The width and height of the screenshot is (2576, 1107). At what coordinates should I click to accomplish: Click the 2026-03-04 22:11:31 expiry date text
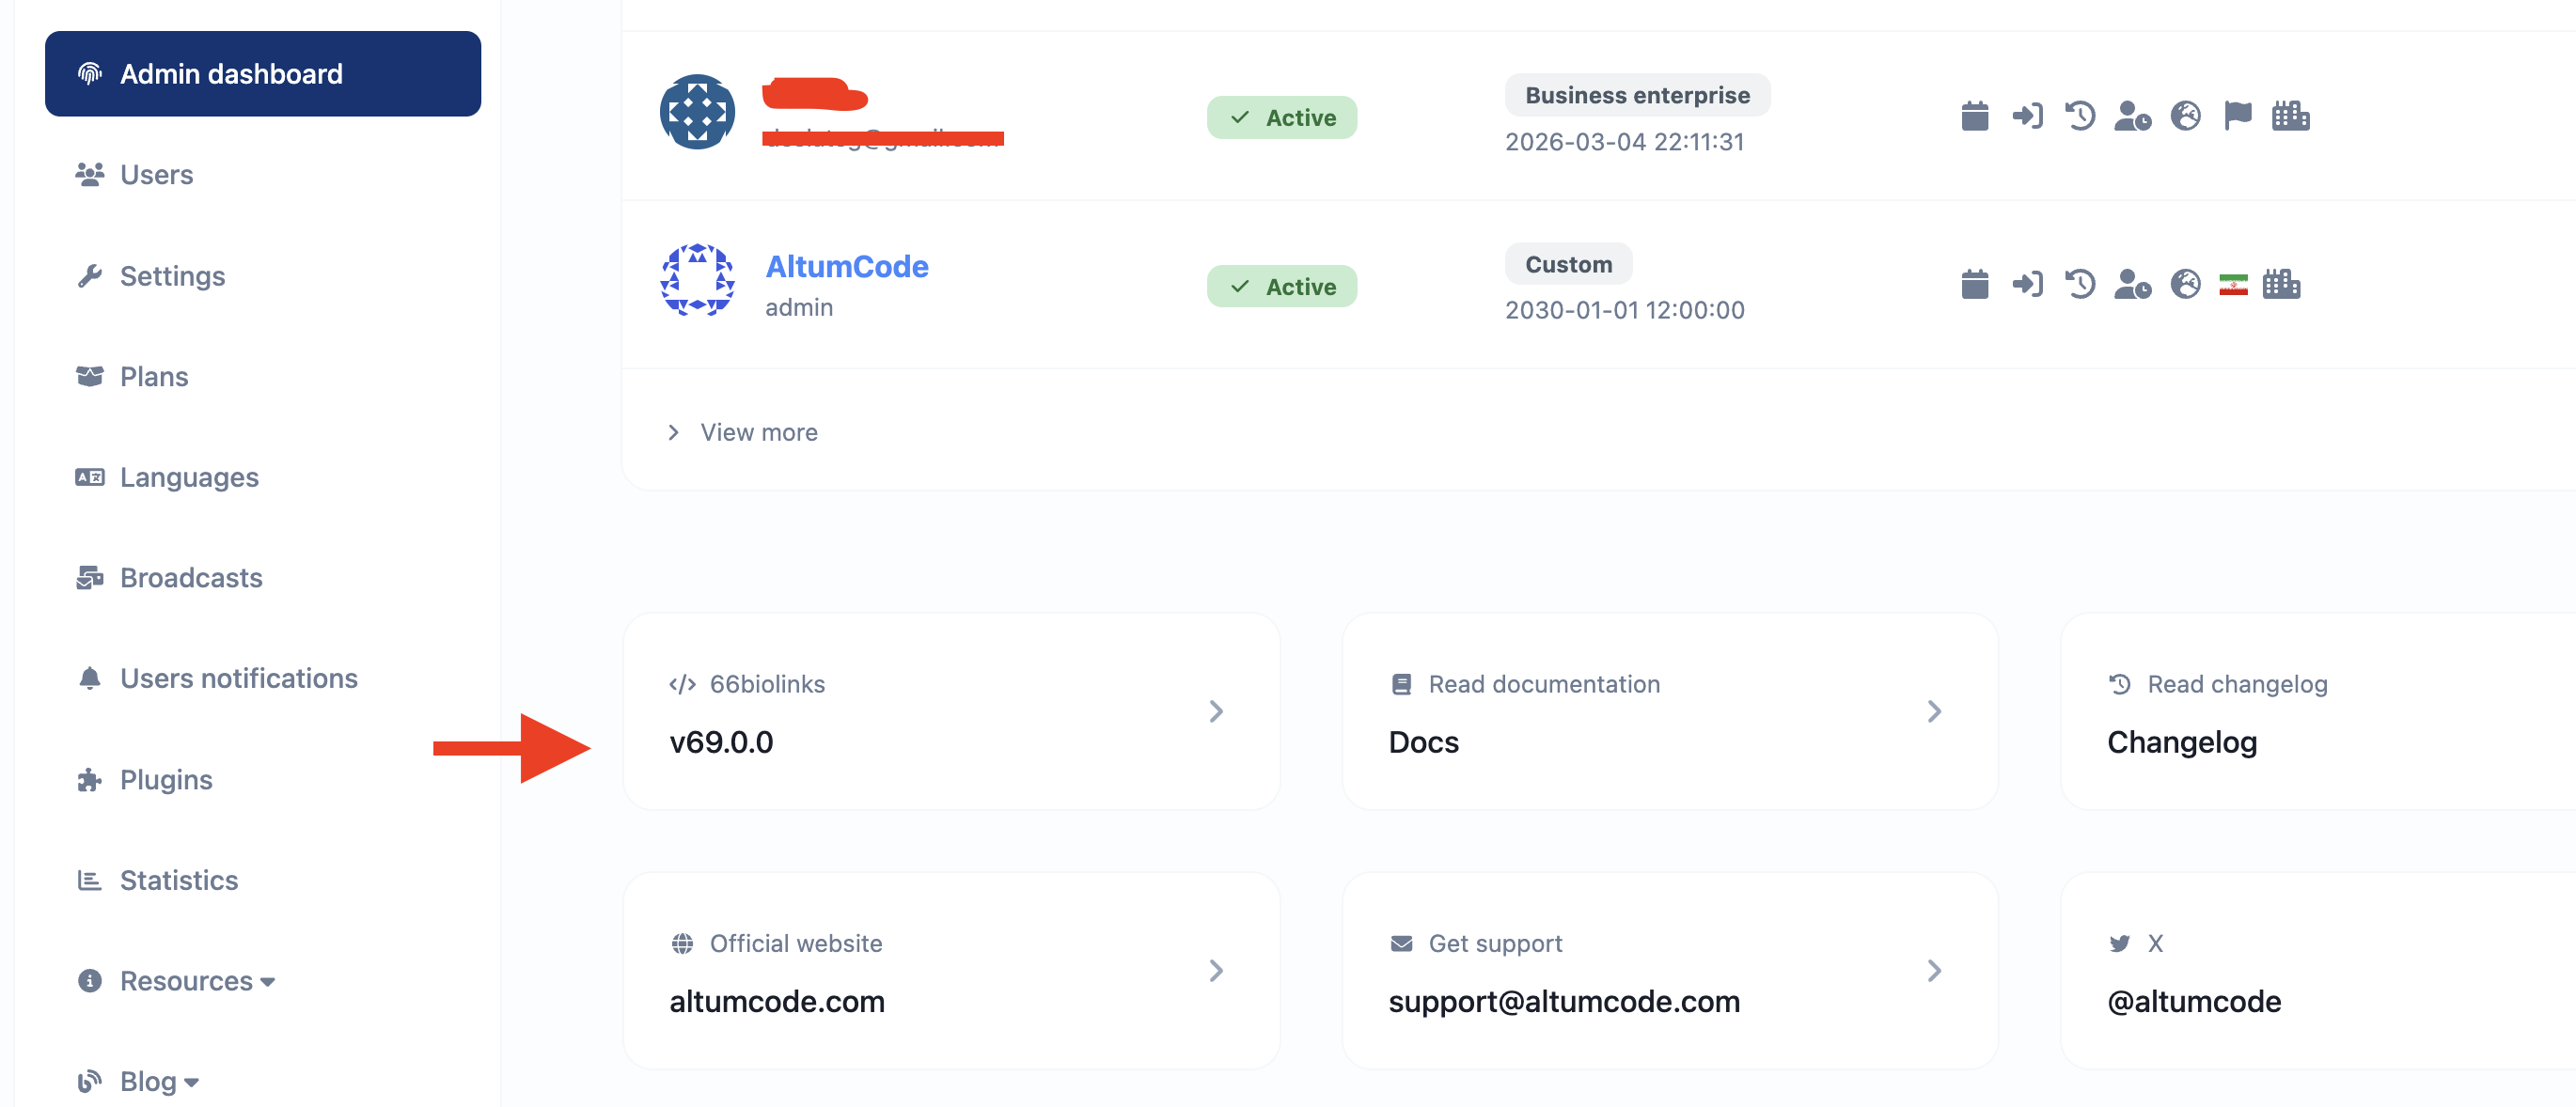point(1625,142)
